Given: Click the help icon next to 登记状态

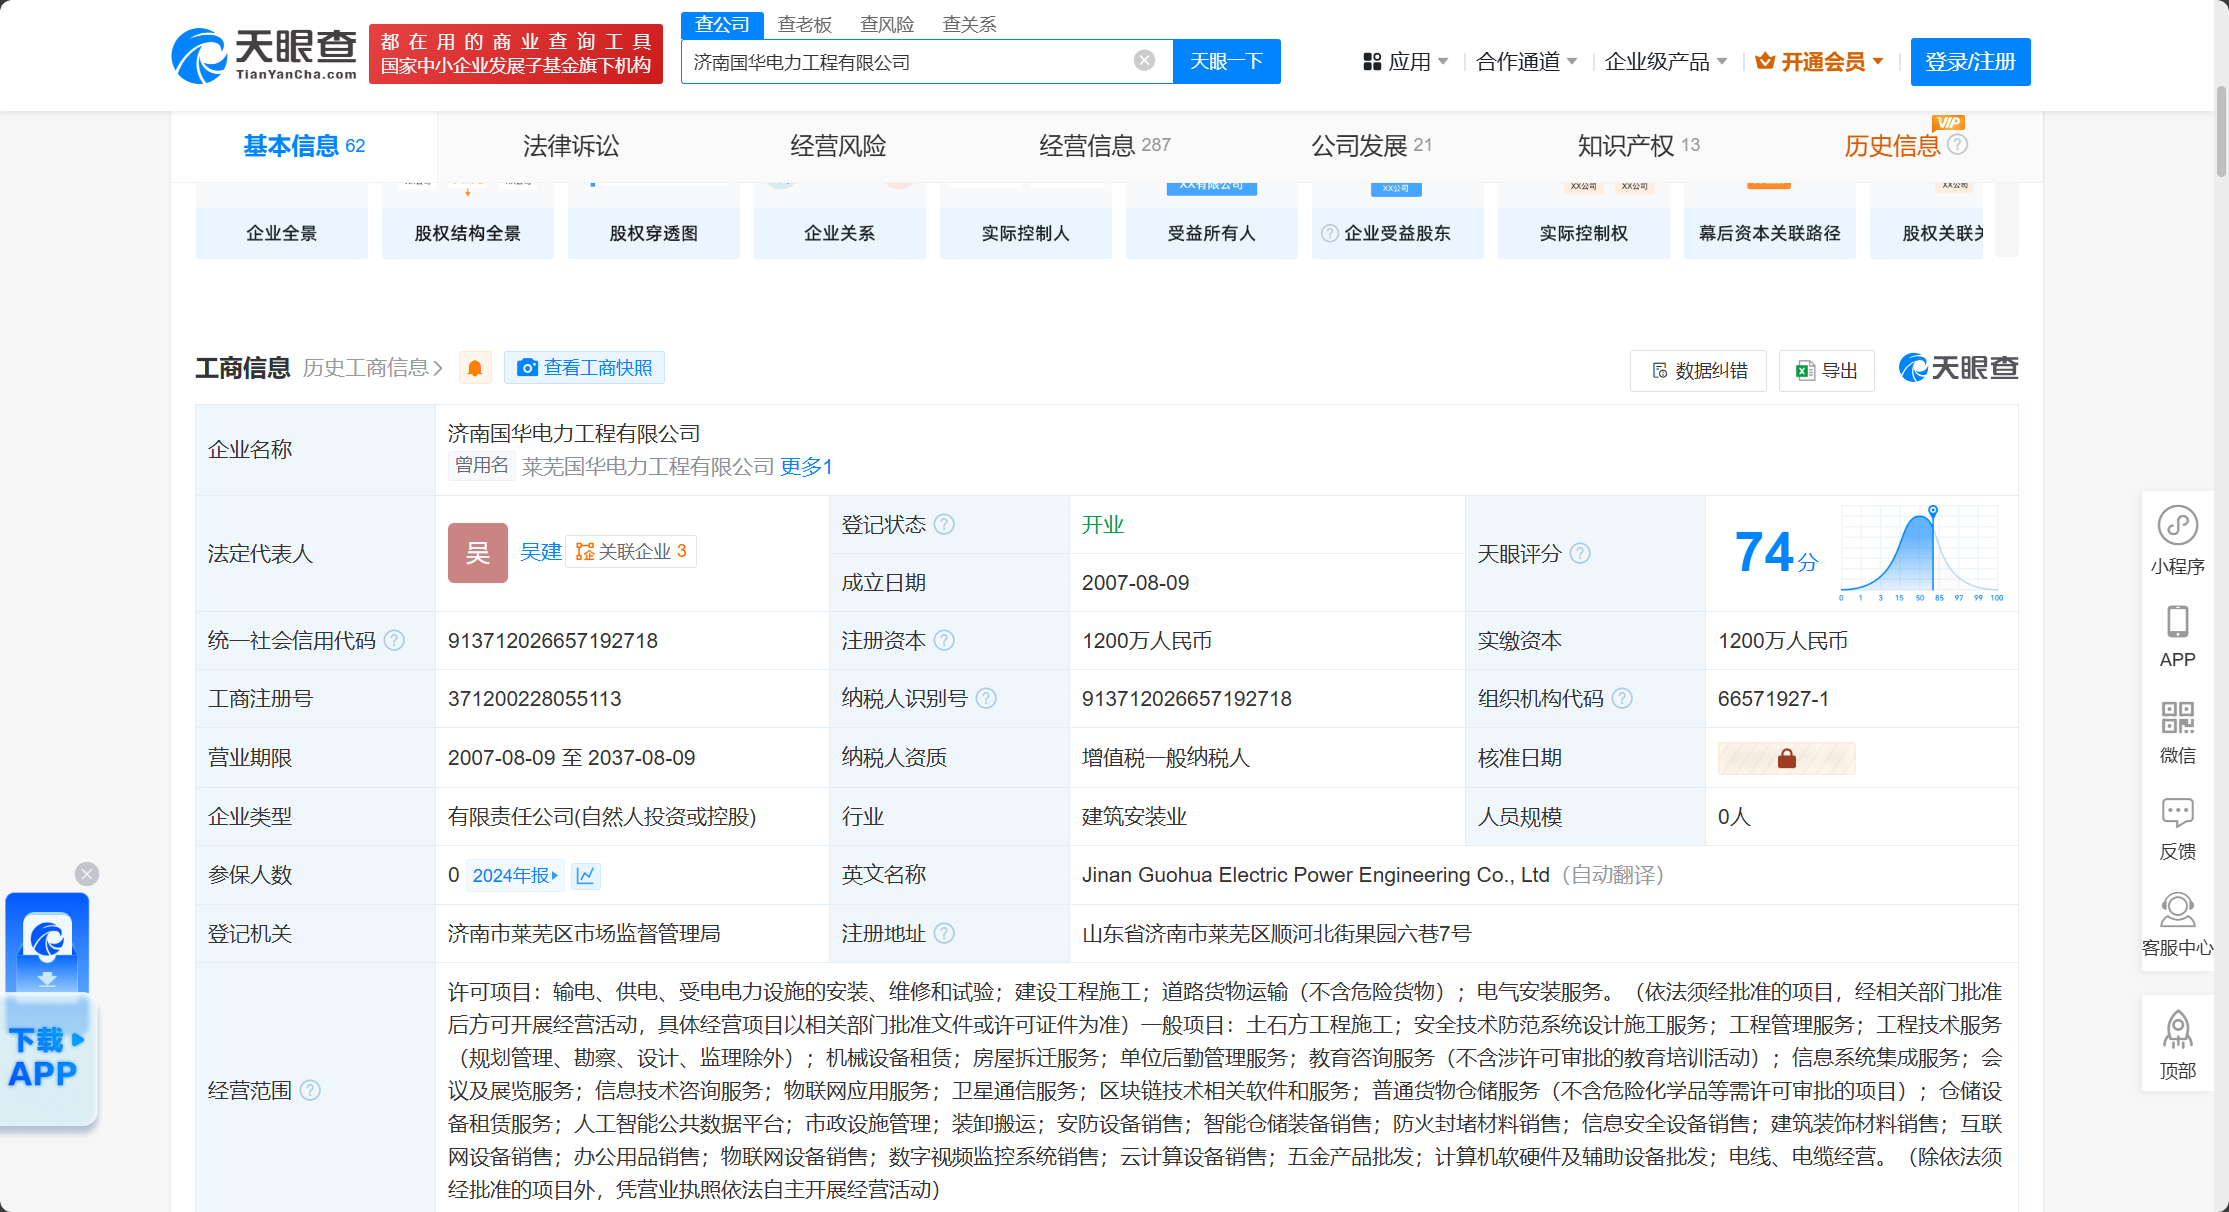Looking at the screenshot, I should pyautogui.click(x=944, y=525).
